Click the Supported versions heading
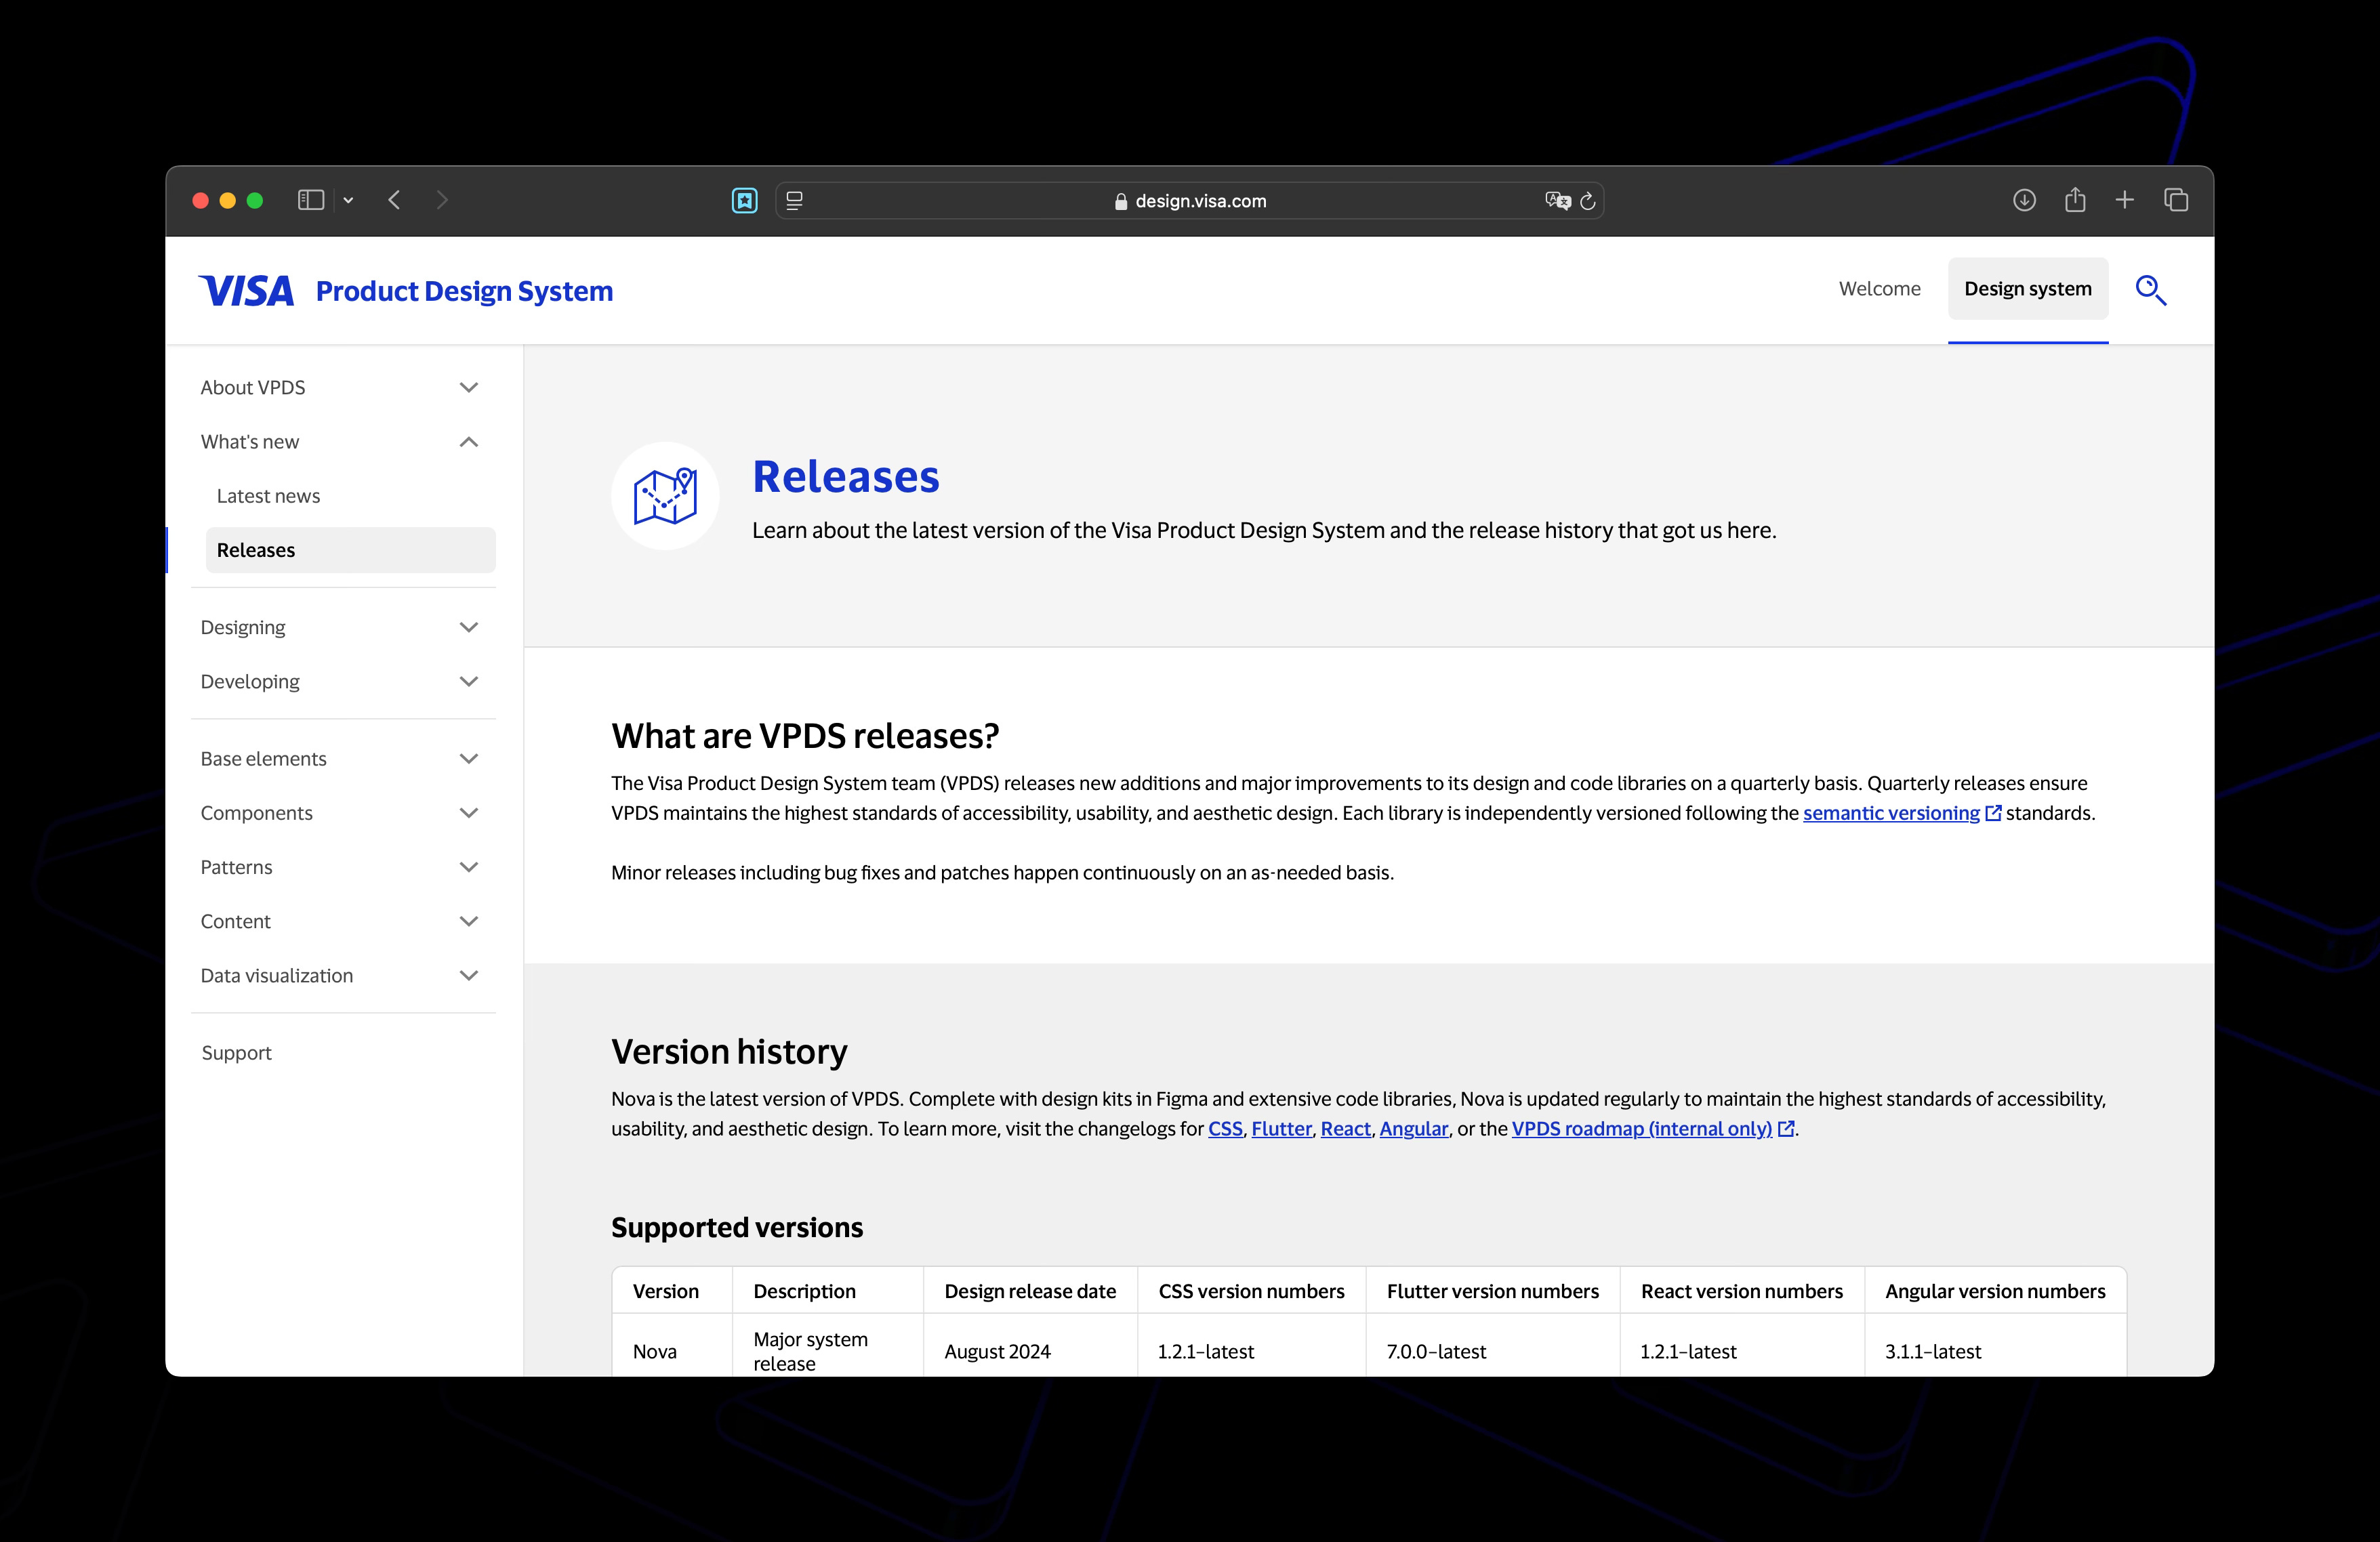The height and width of the screenshot is (1542, 2380). click(737, 1227)
